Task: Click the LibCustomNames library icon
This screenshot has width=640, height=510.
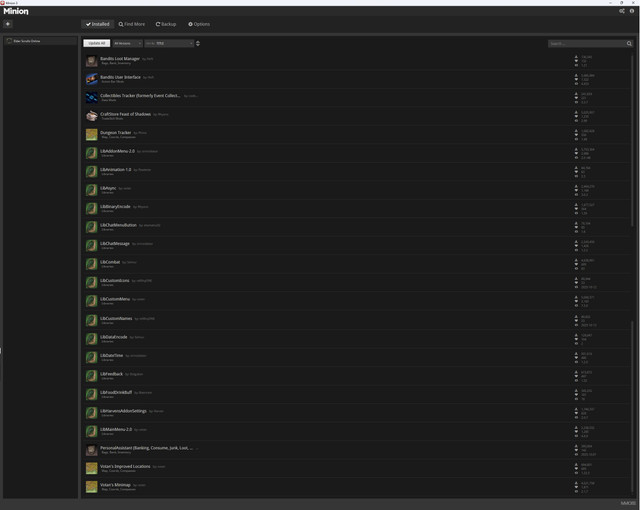Action: tap(91, 320)
